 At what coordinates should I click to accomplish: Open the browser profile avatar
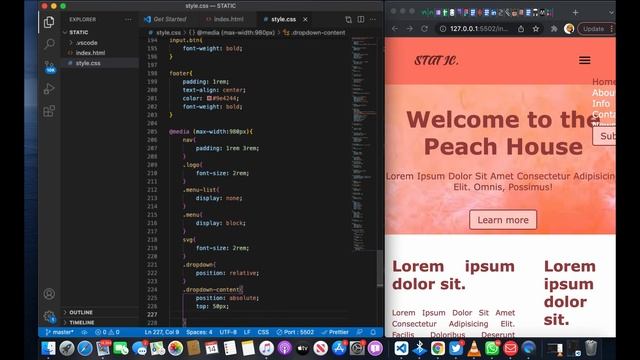pos(569,29)
